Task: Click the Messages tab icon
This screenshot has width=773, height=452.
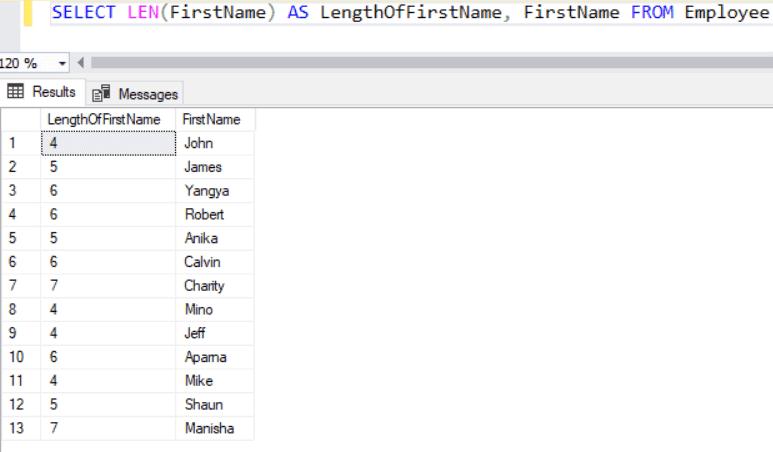Action: (101, 94)
